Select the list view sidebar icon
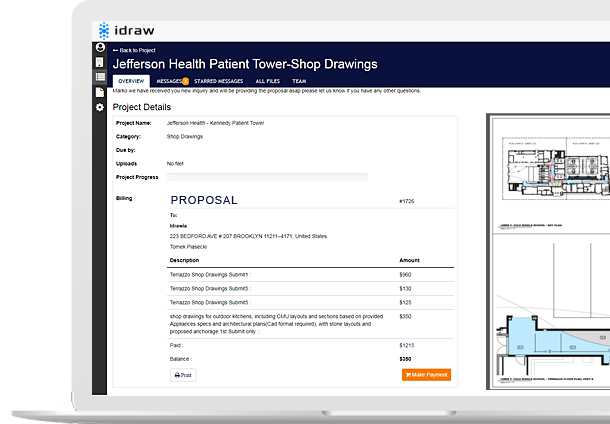610x424 pixels. [100, 77]
